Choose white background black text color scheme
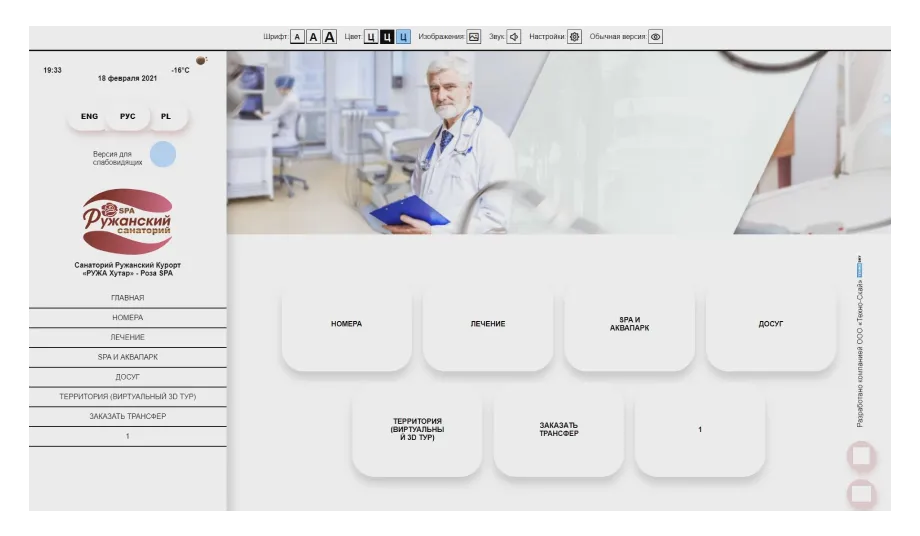920x536 pixels. coord(371,37)
